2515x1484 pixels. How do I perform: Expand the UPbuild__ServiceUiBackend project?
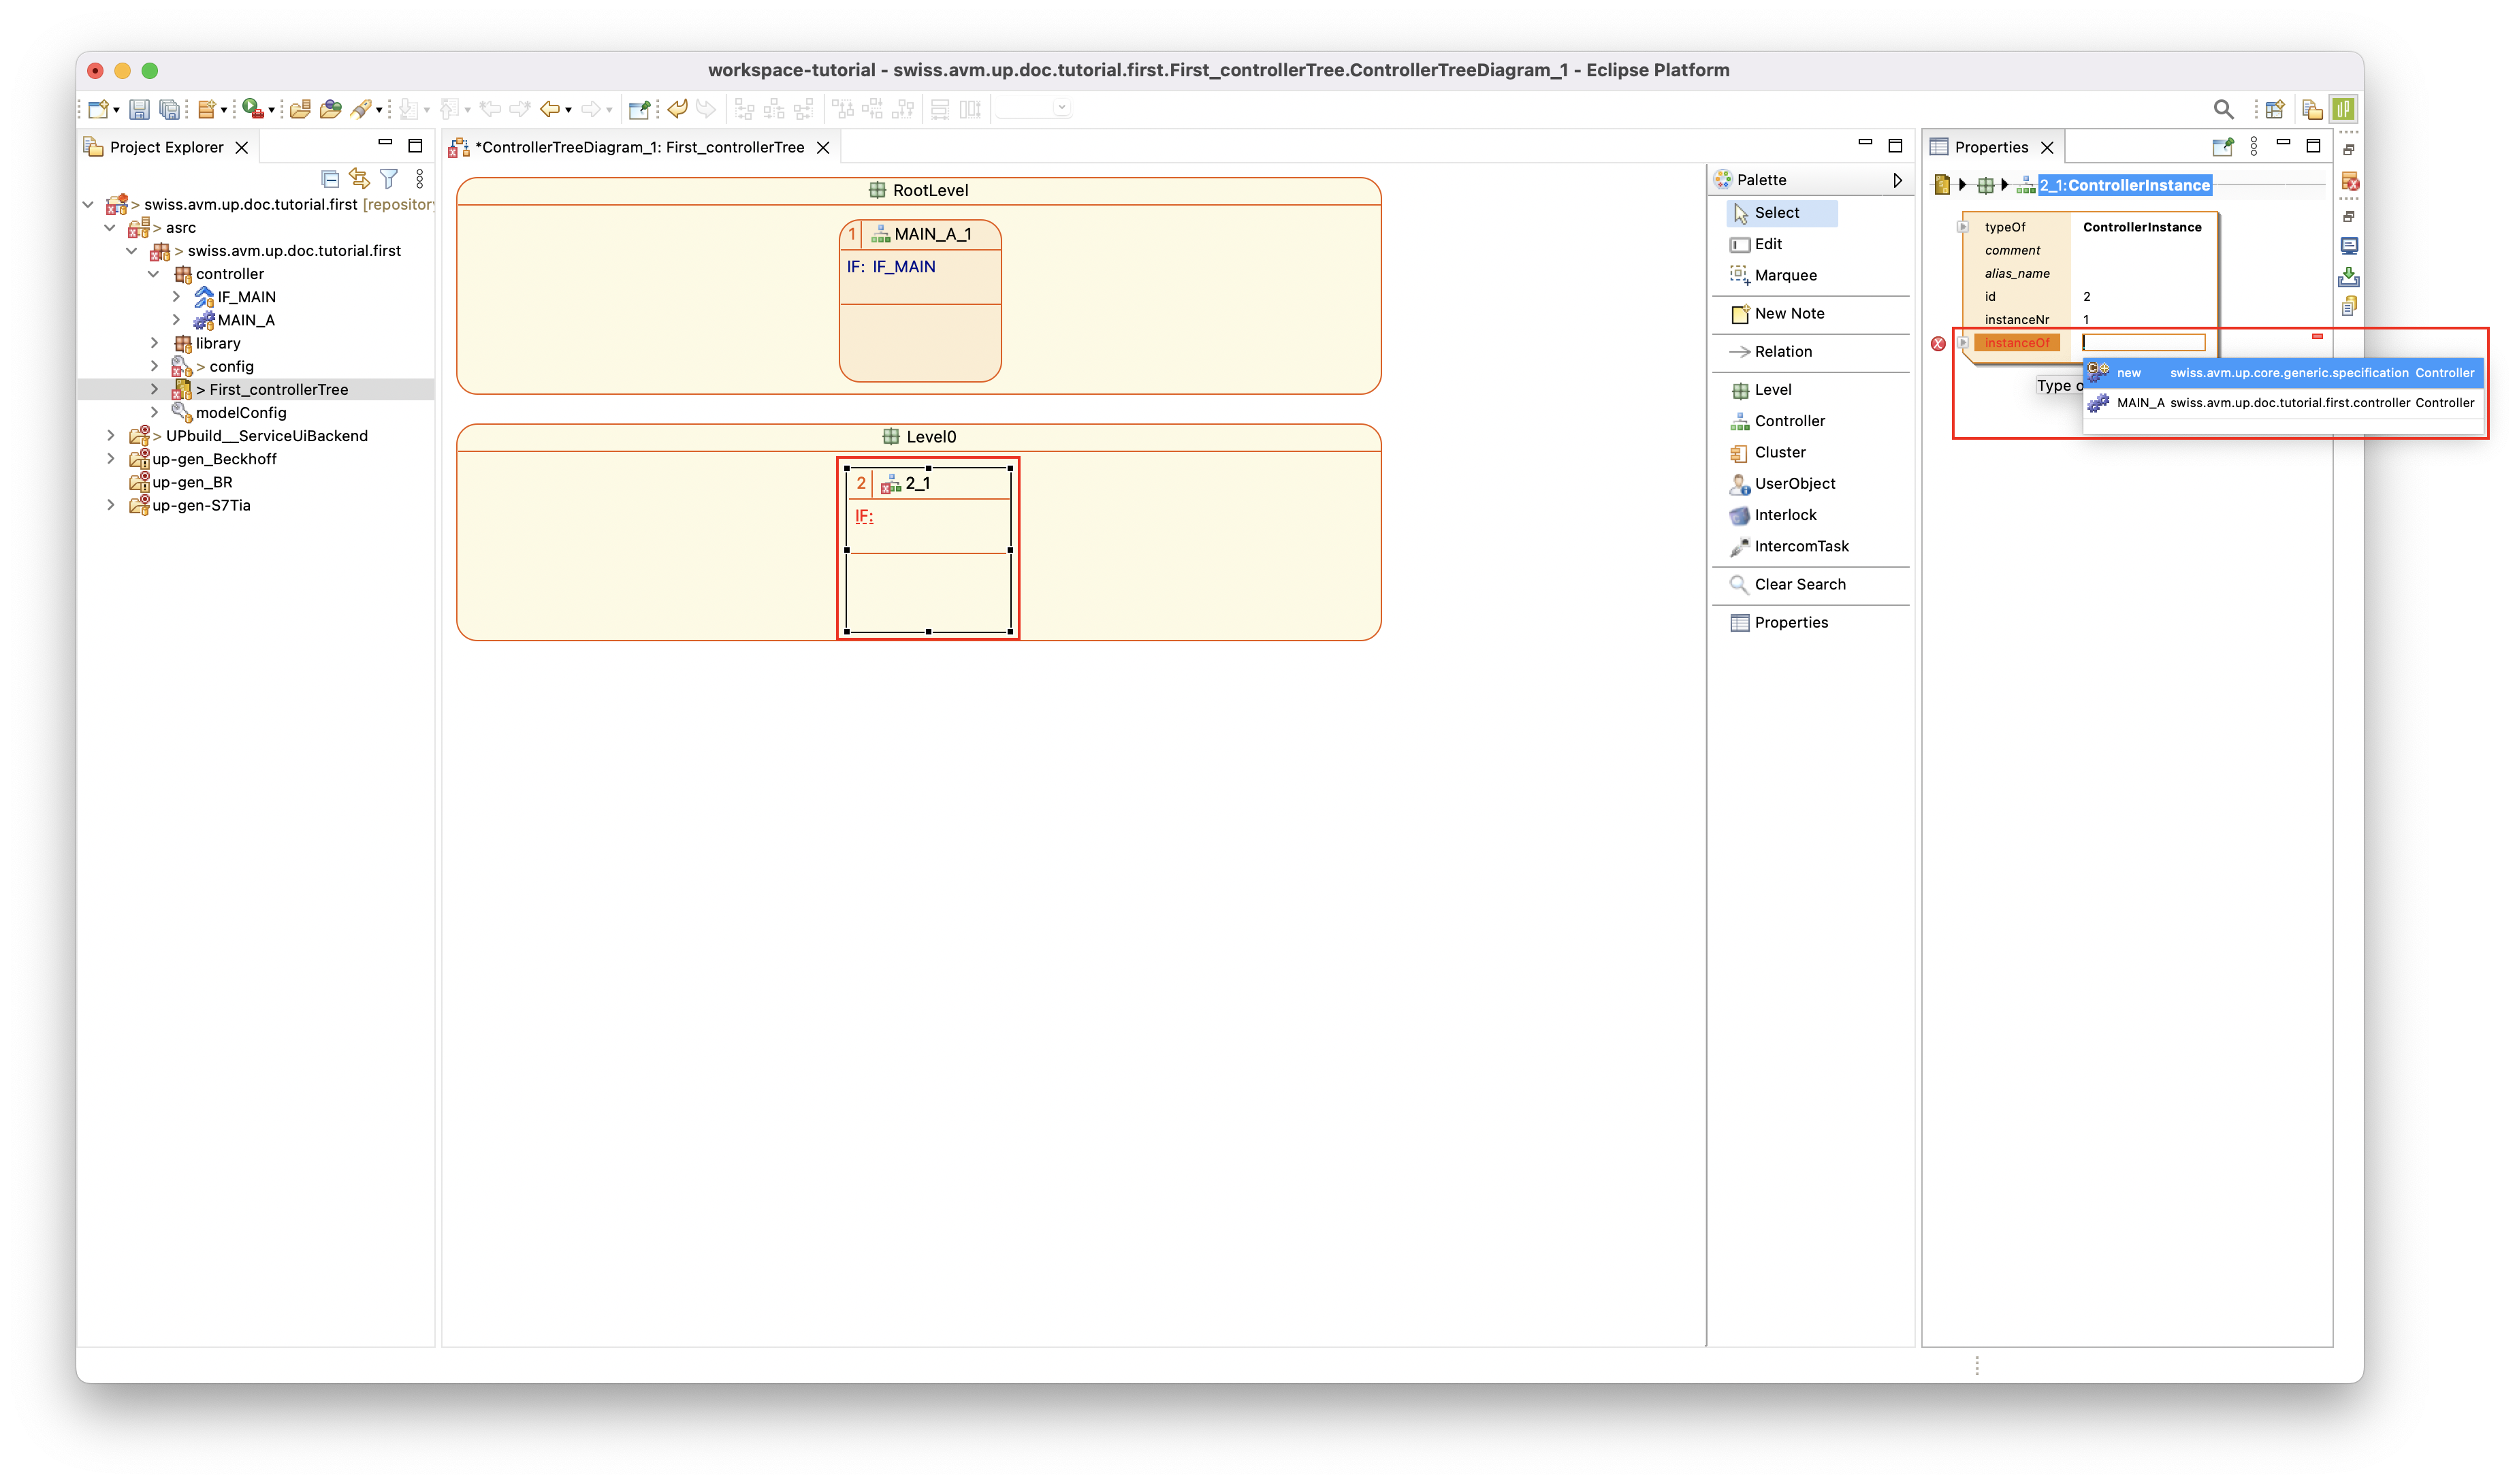coord(111,436)
